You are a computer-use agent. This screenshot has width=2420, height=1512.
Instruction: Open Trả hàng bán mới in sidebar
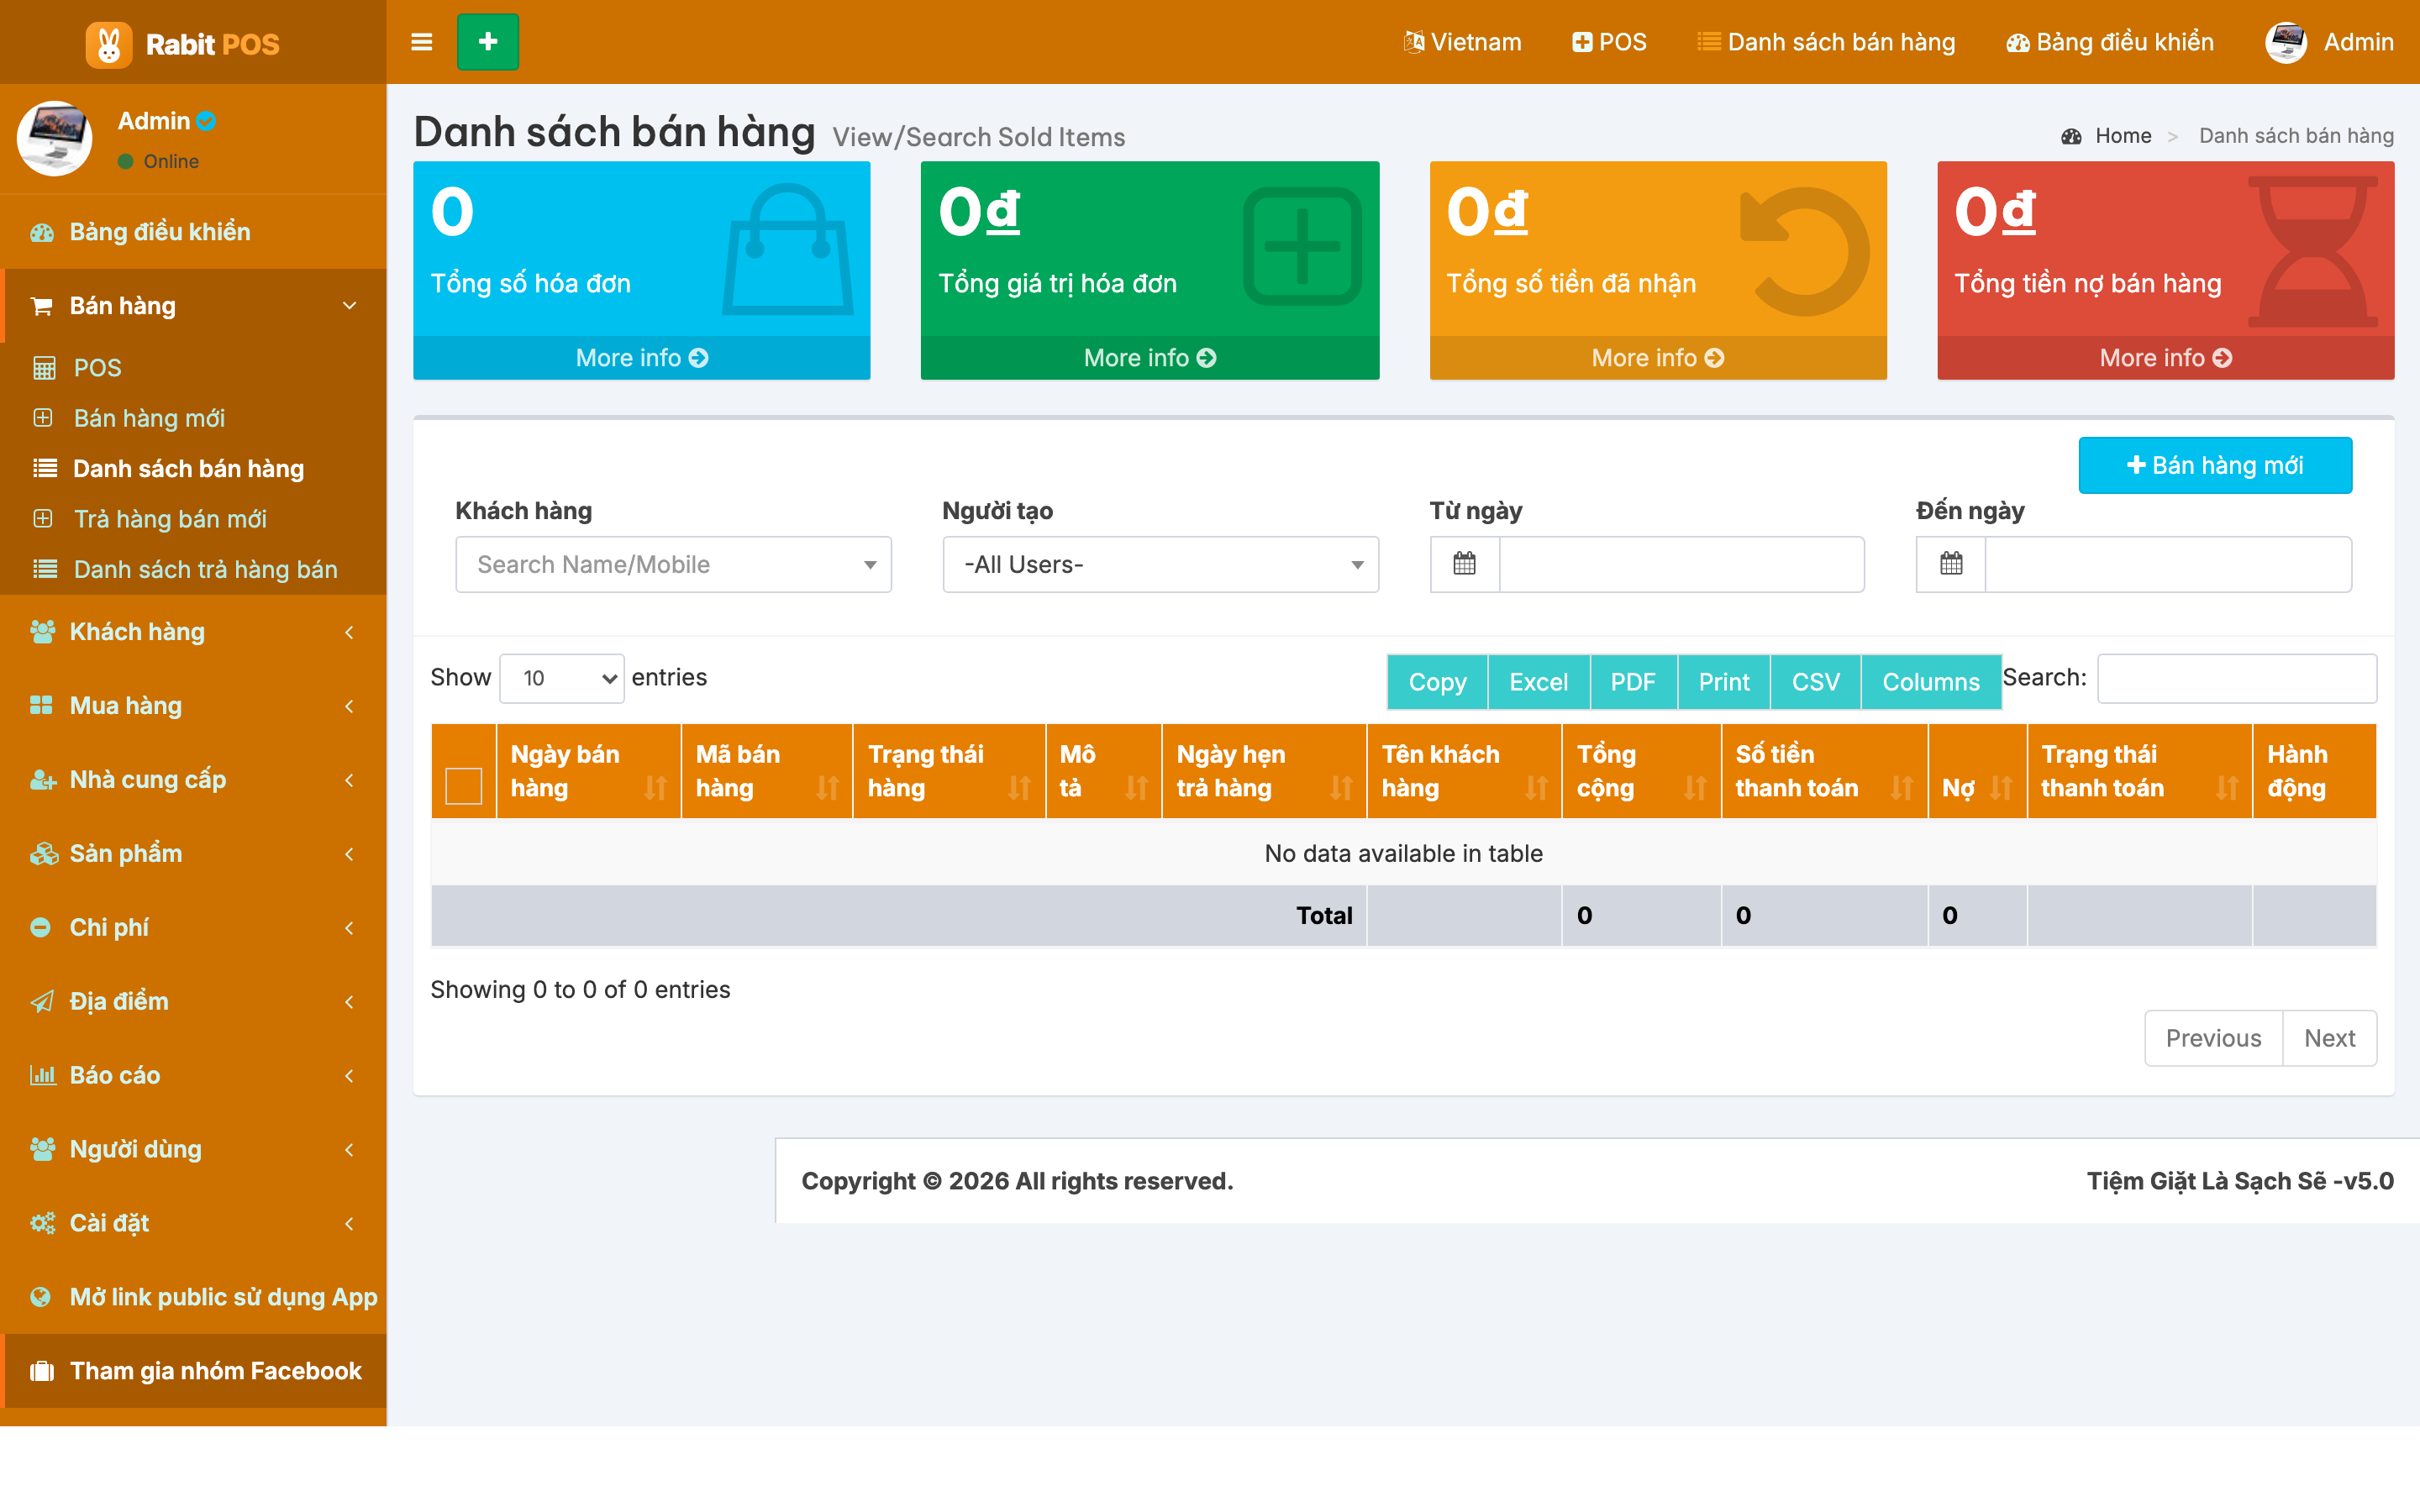[x=170, y=519]
